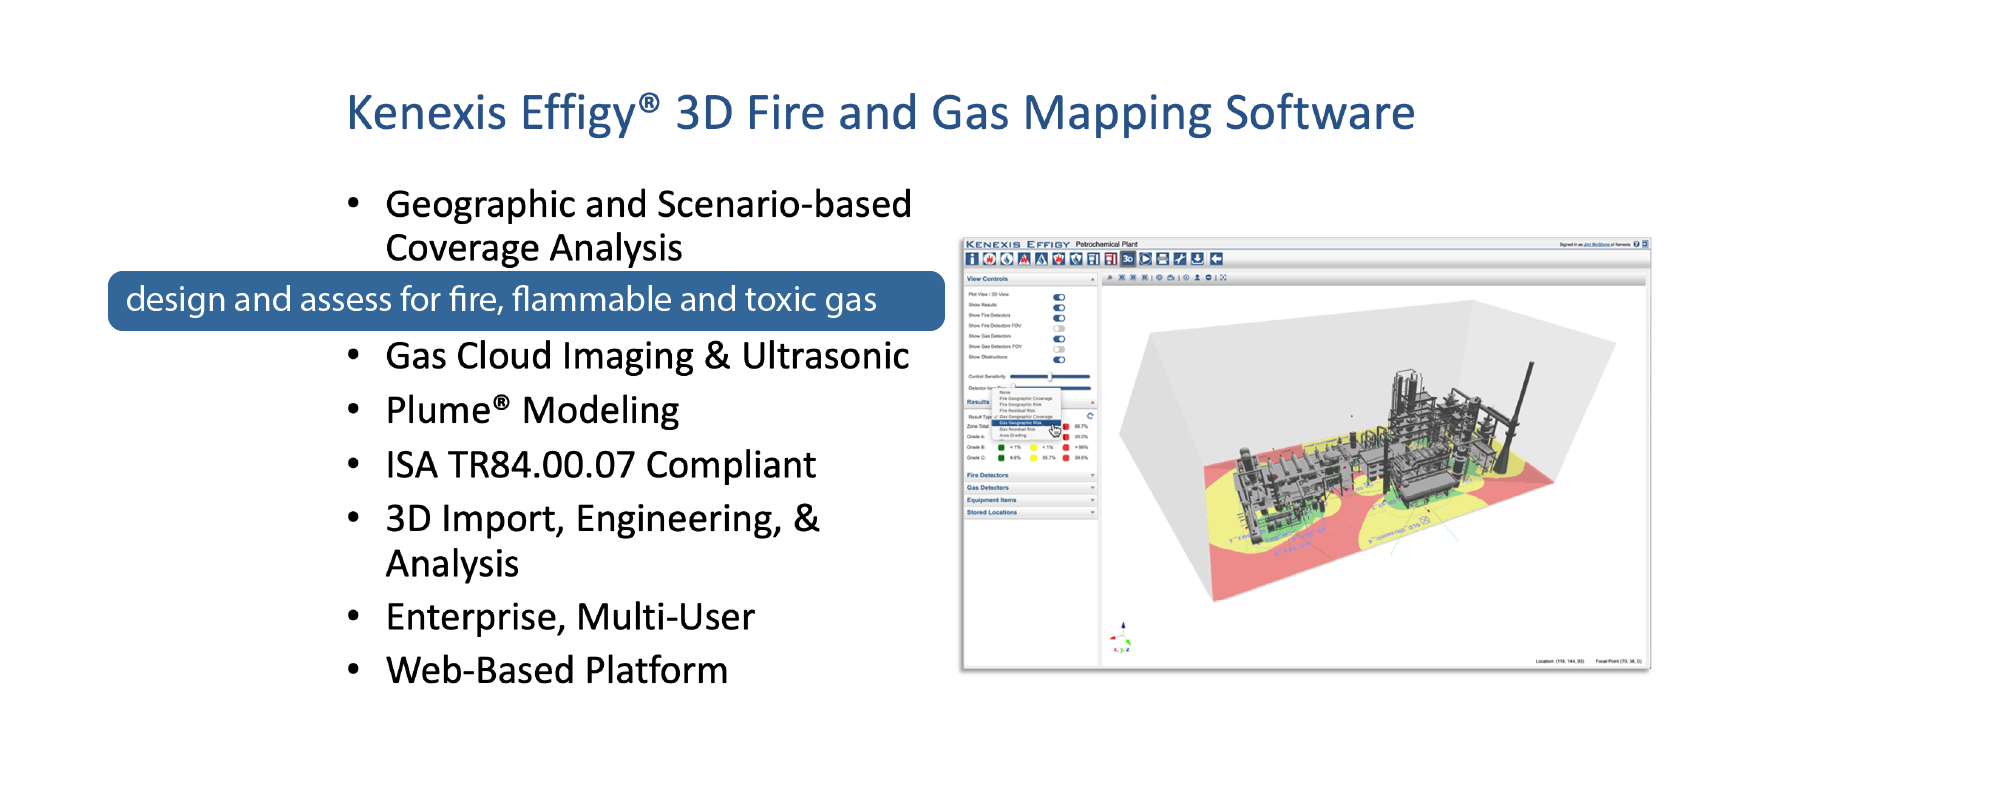Click the back arrow icon
2000x800 pixels.
[1216, 259]
